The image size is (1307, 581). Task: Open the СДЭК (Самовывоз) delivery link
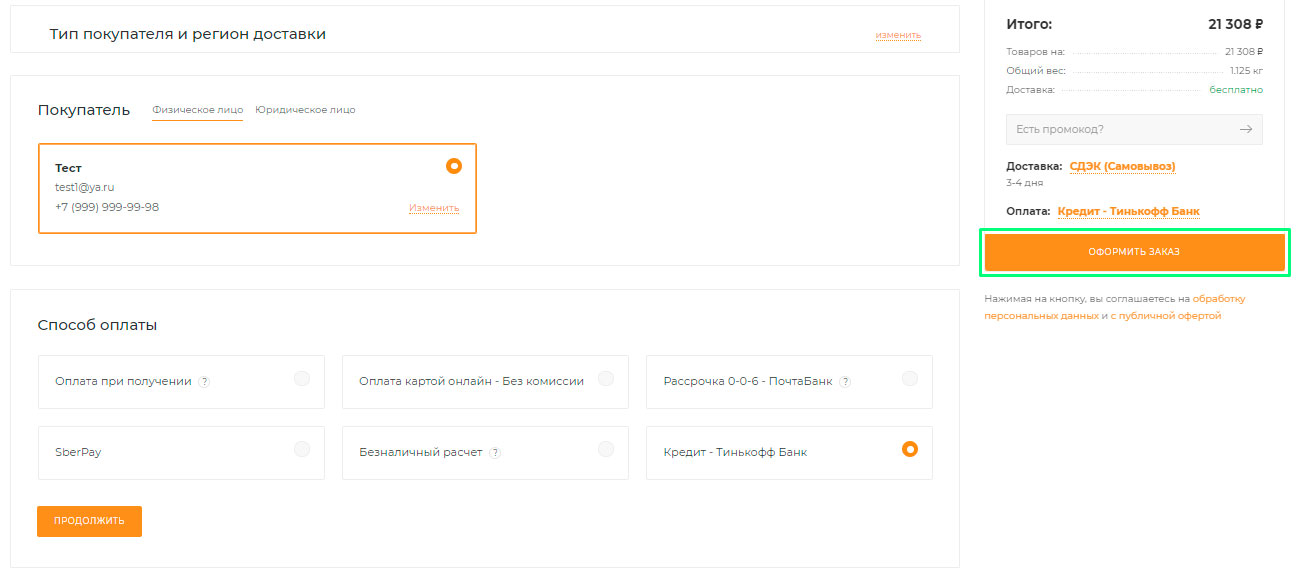[x=1122, y=167]
